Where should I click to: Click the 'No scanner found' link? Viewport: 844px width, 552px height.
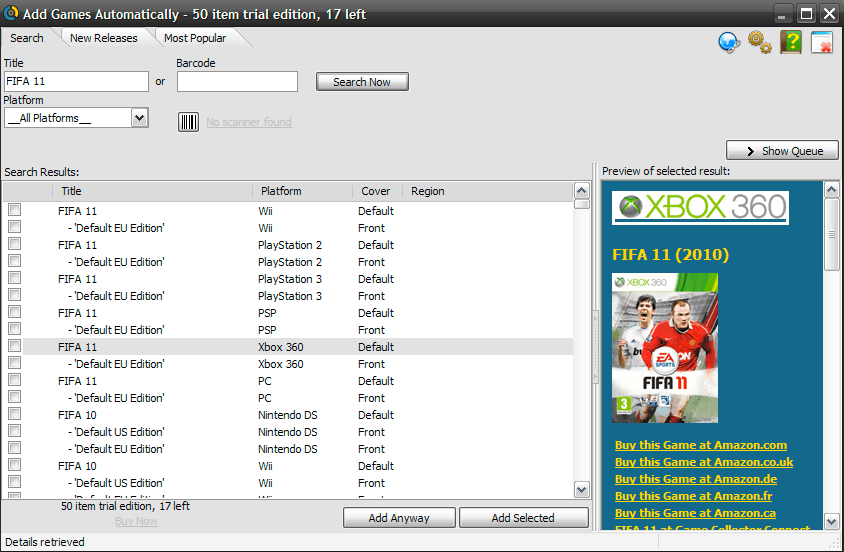point(249,122)
